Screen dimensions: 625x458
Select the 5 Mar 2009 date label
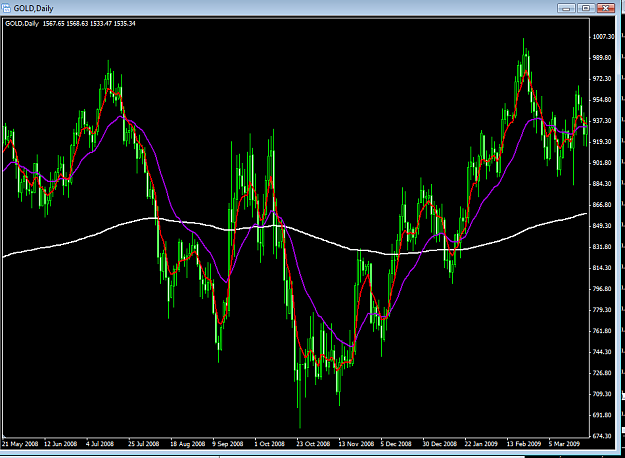564,444
